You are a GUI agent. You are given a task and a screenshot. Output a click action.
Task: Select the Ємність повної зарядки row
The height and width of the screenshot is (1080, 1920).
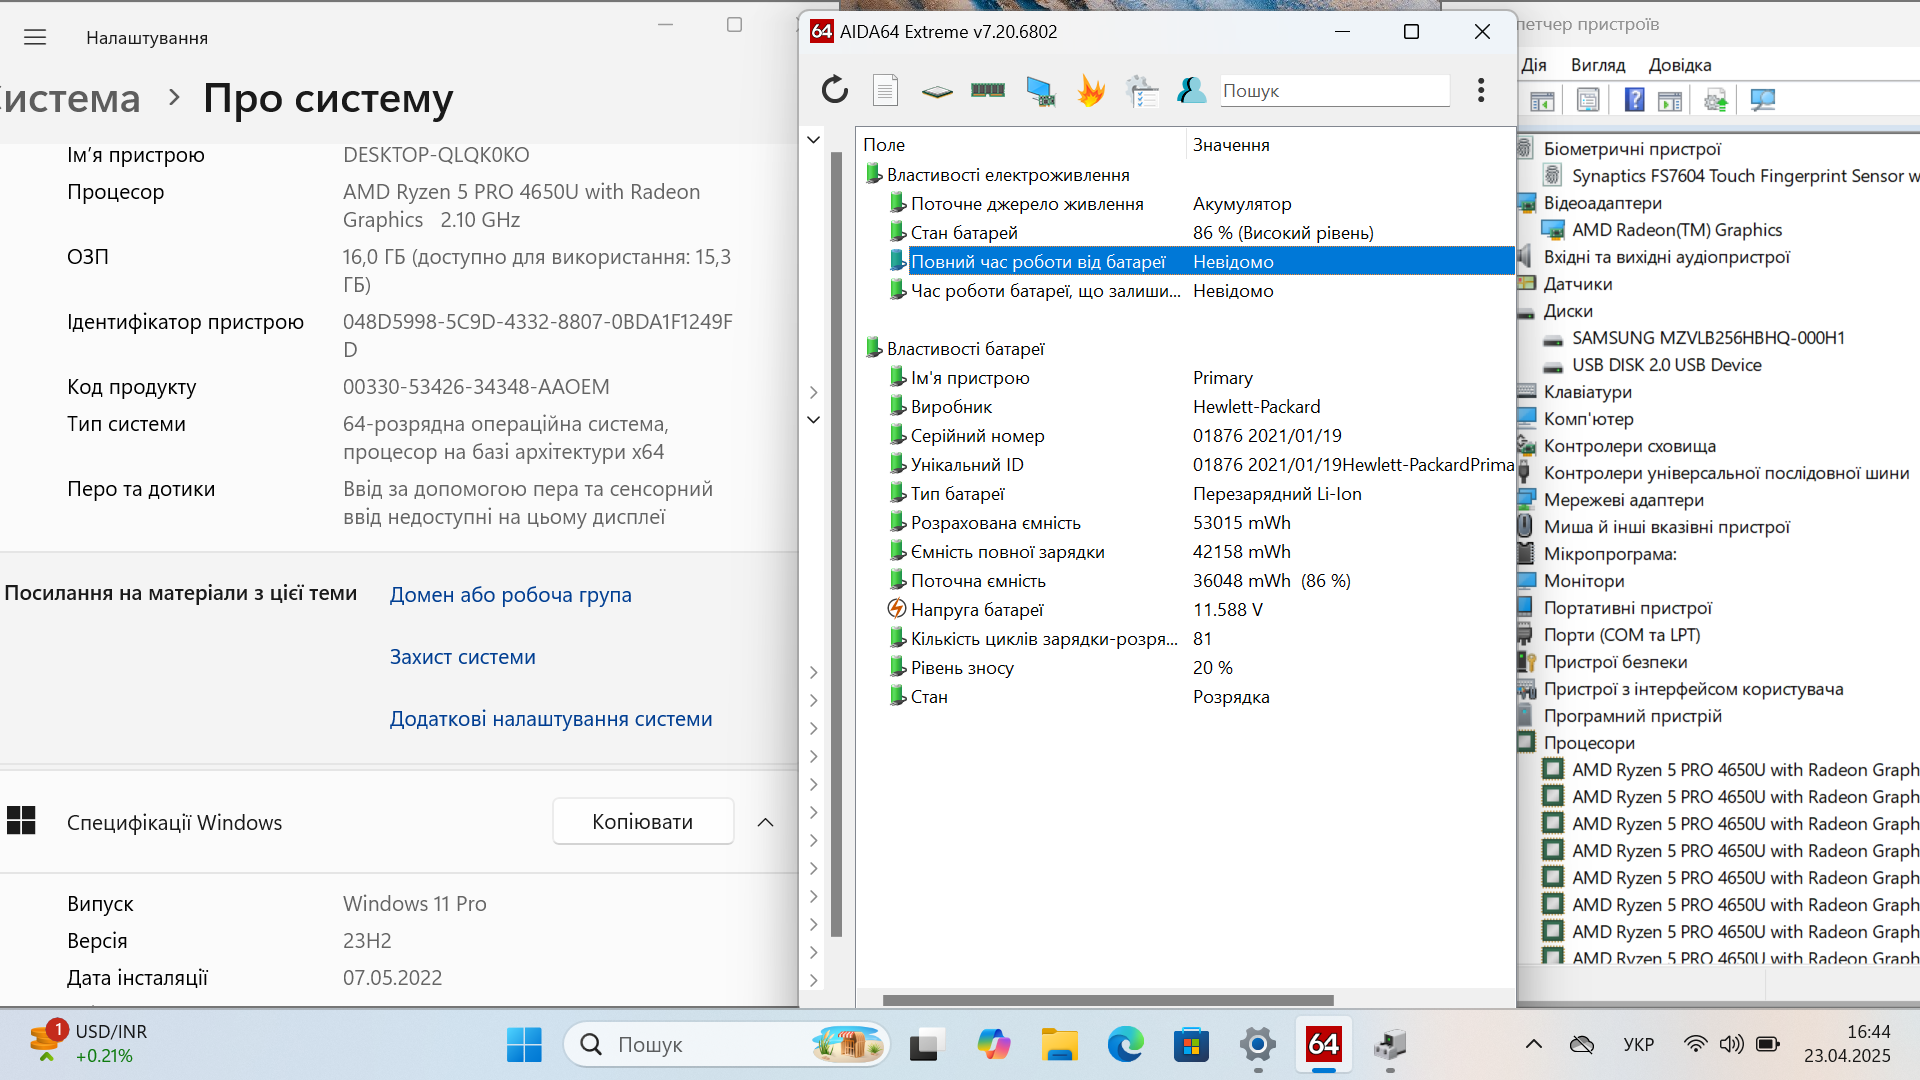(x=1200, y=552)
